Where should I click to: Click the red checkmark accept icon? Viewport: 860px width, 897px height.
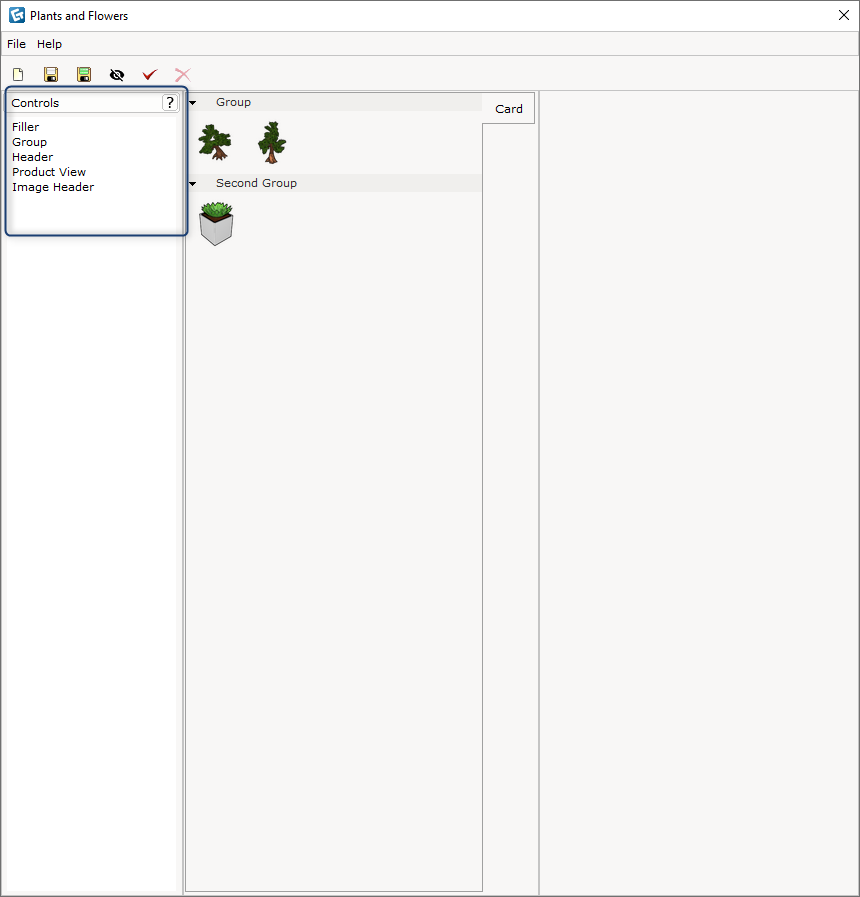pyautogui.click(x=150, y=74)
